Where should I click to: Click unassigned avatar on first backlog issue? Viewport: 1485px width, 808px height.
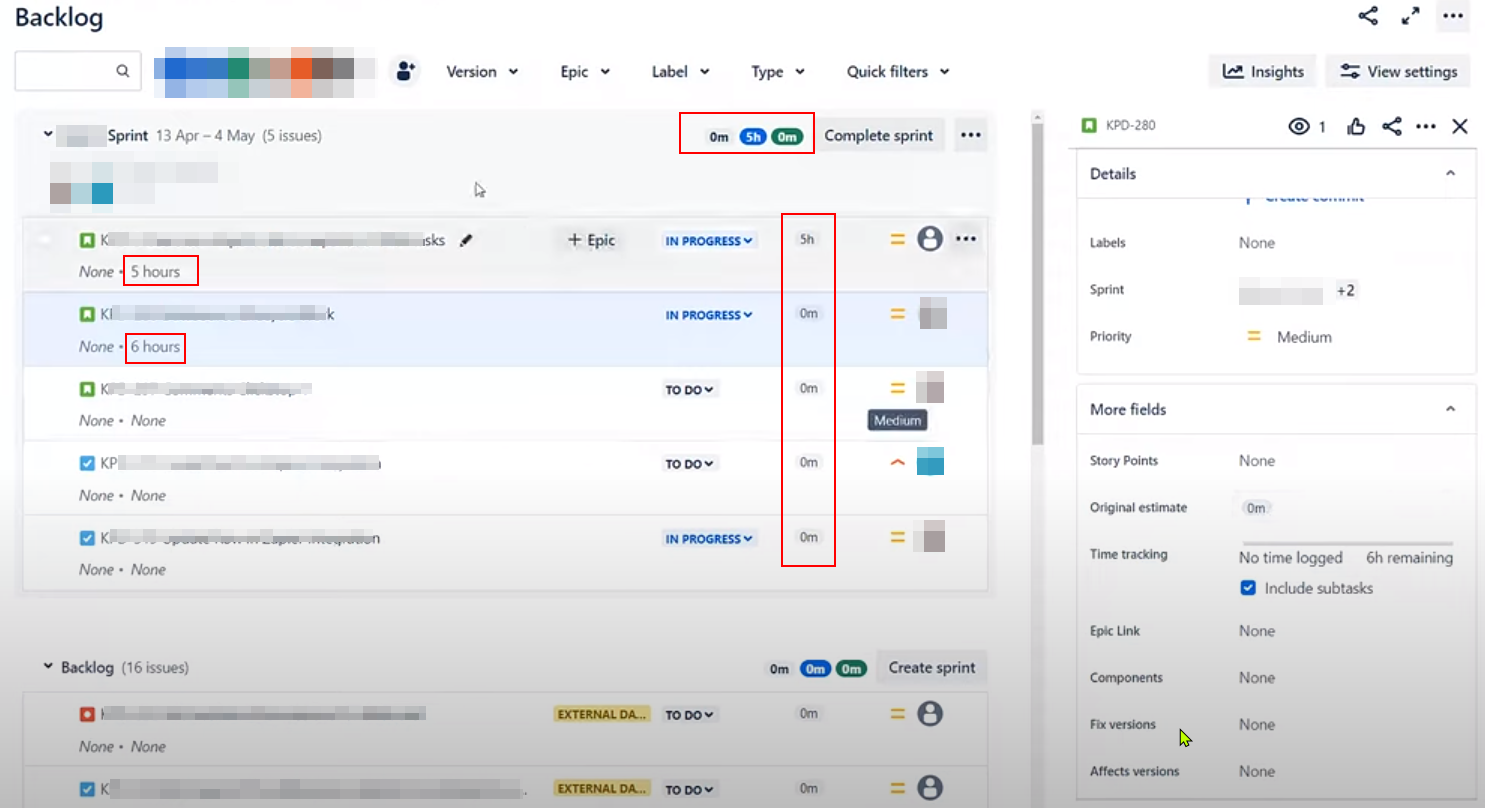(x=930, y=714)
